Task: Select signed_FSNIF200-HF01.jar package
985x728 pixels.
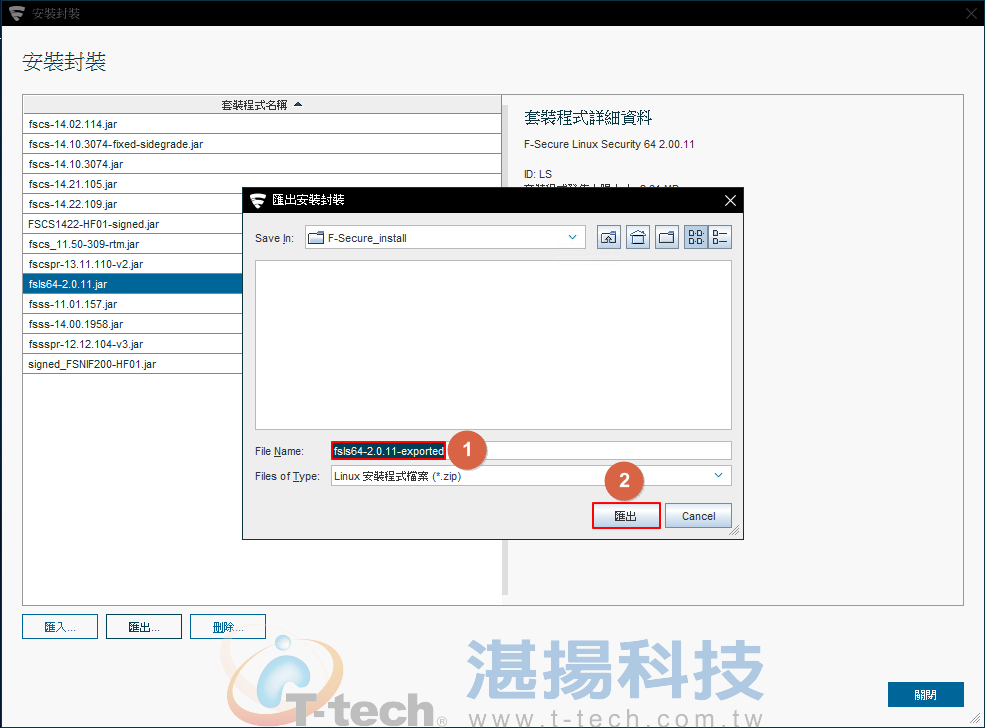Action: click(x=133, y=364)
